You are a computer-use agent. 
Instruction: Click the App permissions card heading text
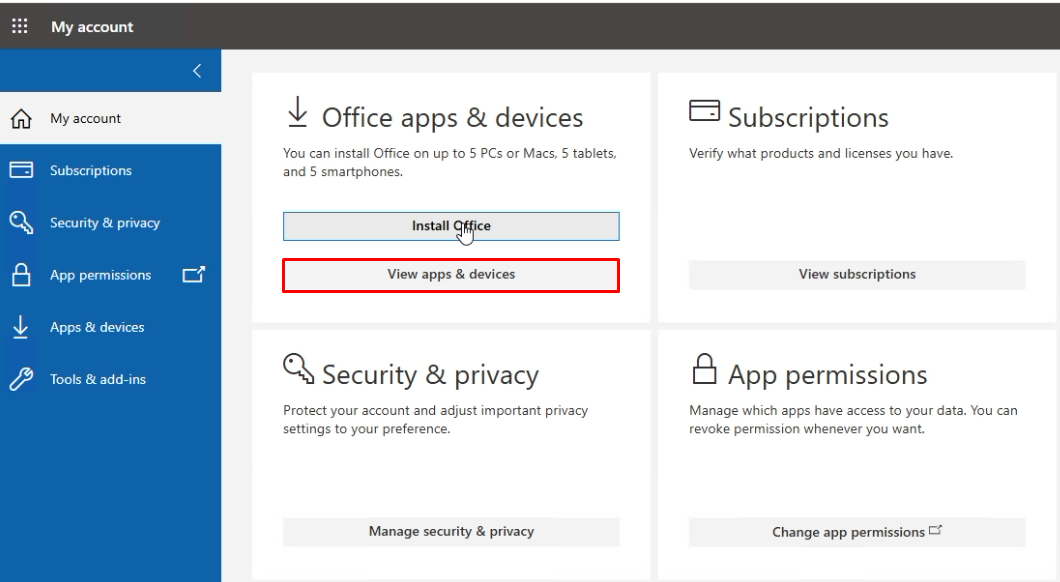click(x=827, y=375)
